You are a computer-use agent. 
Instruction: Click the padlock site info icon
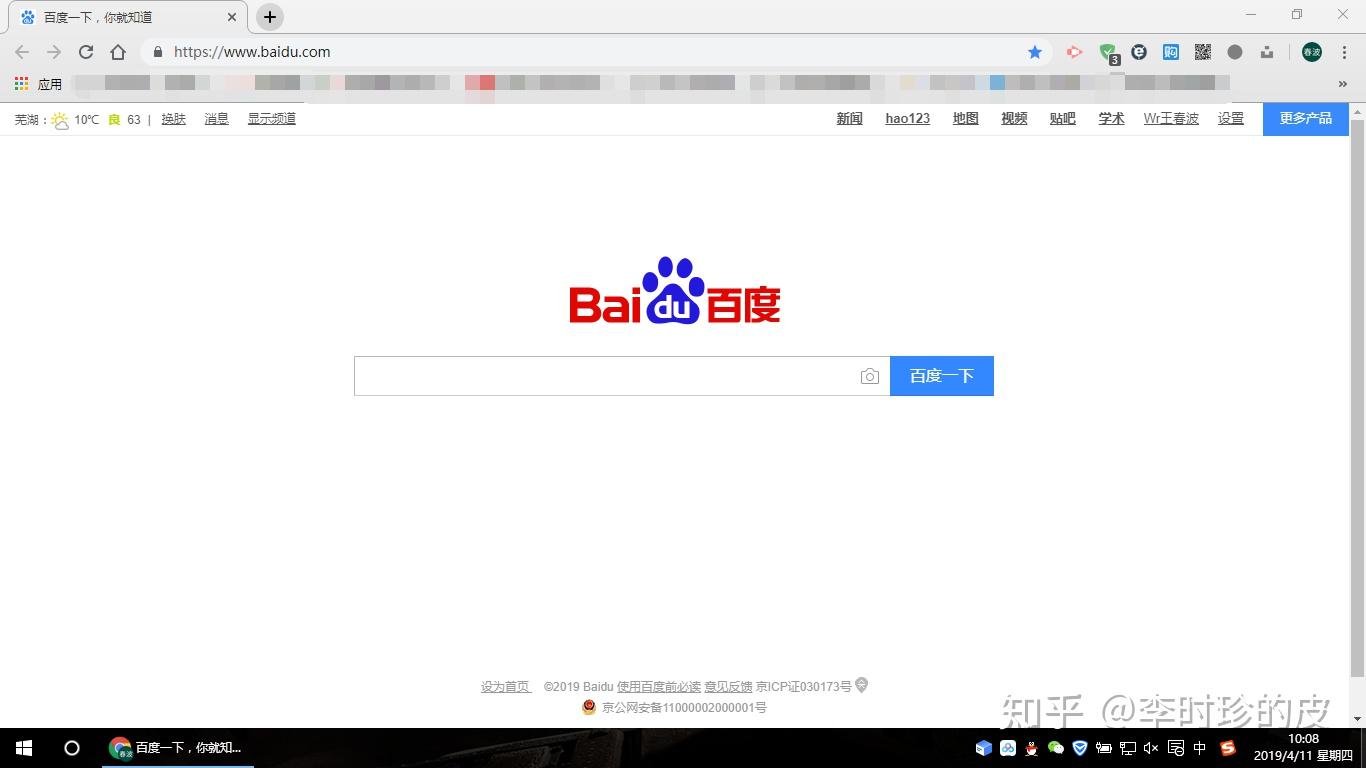click(158, 52)
